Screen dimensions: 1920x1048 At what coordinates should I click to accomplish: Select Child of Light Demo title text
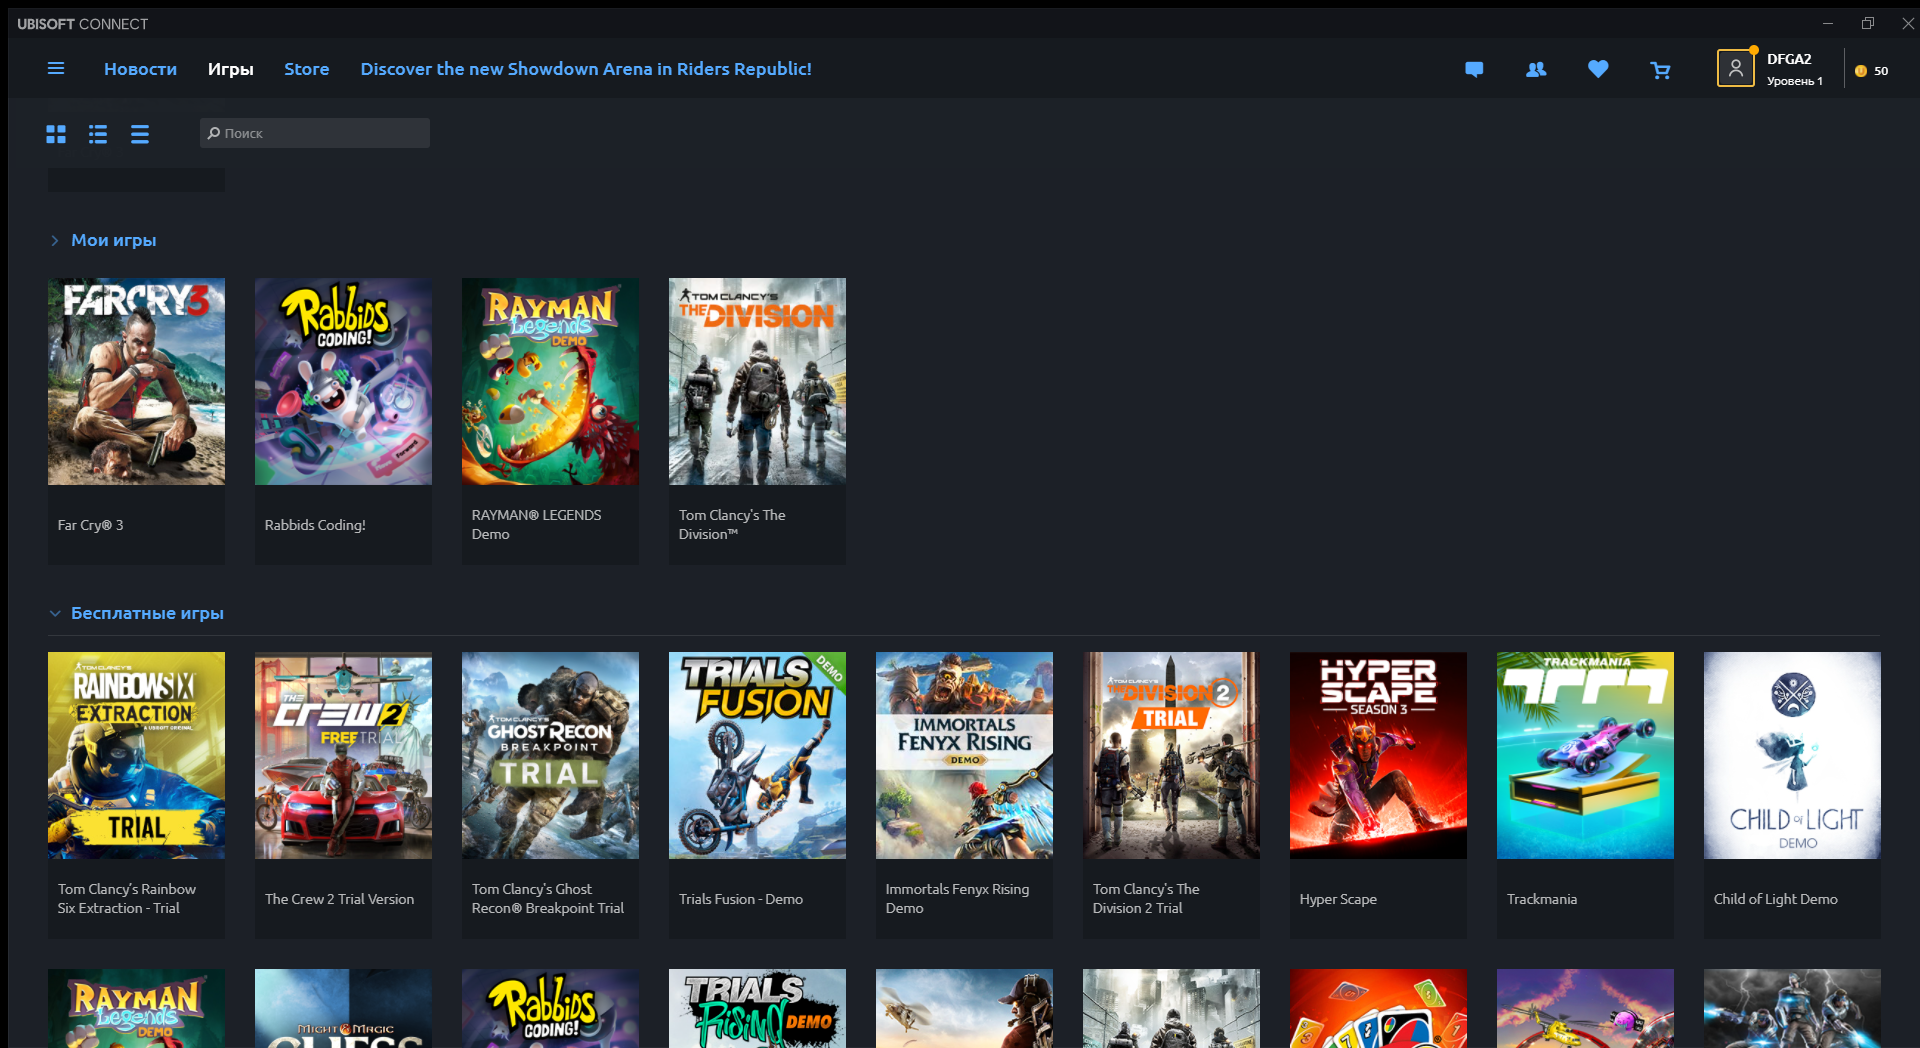click(1775, 899)
